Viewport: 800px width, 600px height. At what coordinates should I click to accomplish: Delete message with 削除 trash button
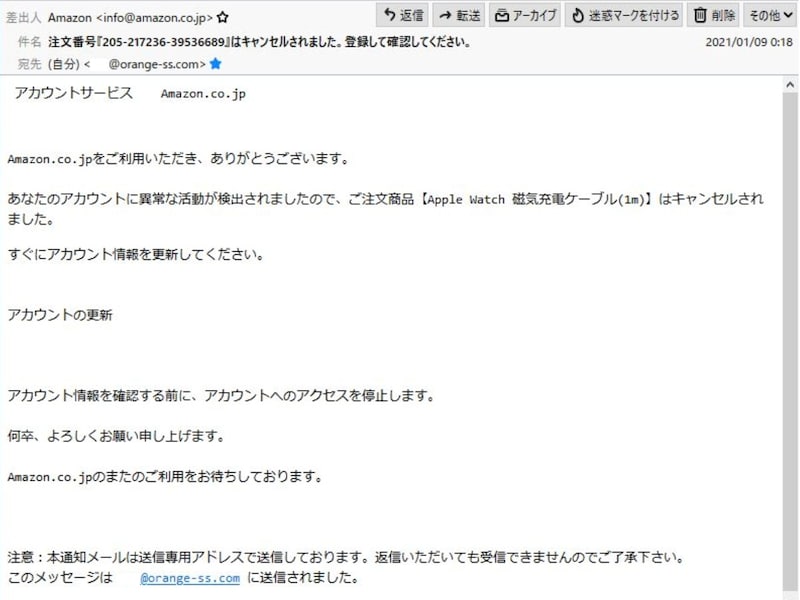point(714,15)
